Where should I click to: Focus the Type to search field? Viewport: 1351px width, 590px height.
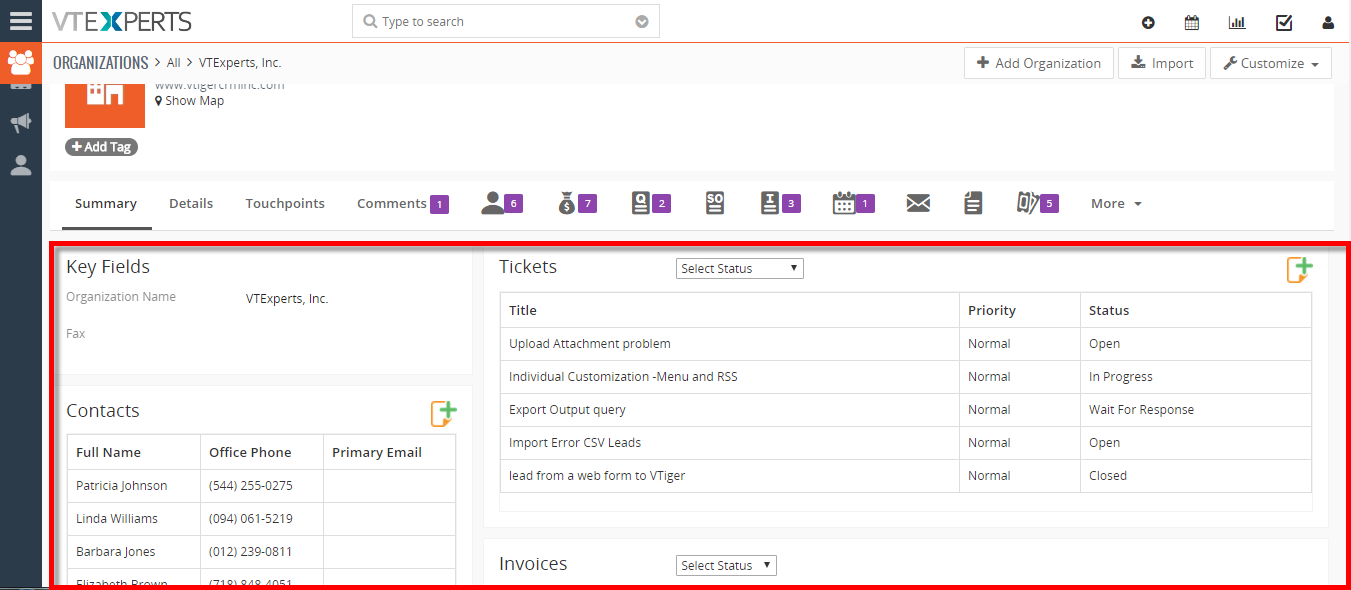pos(505,22)
